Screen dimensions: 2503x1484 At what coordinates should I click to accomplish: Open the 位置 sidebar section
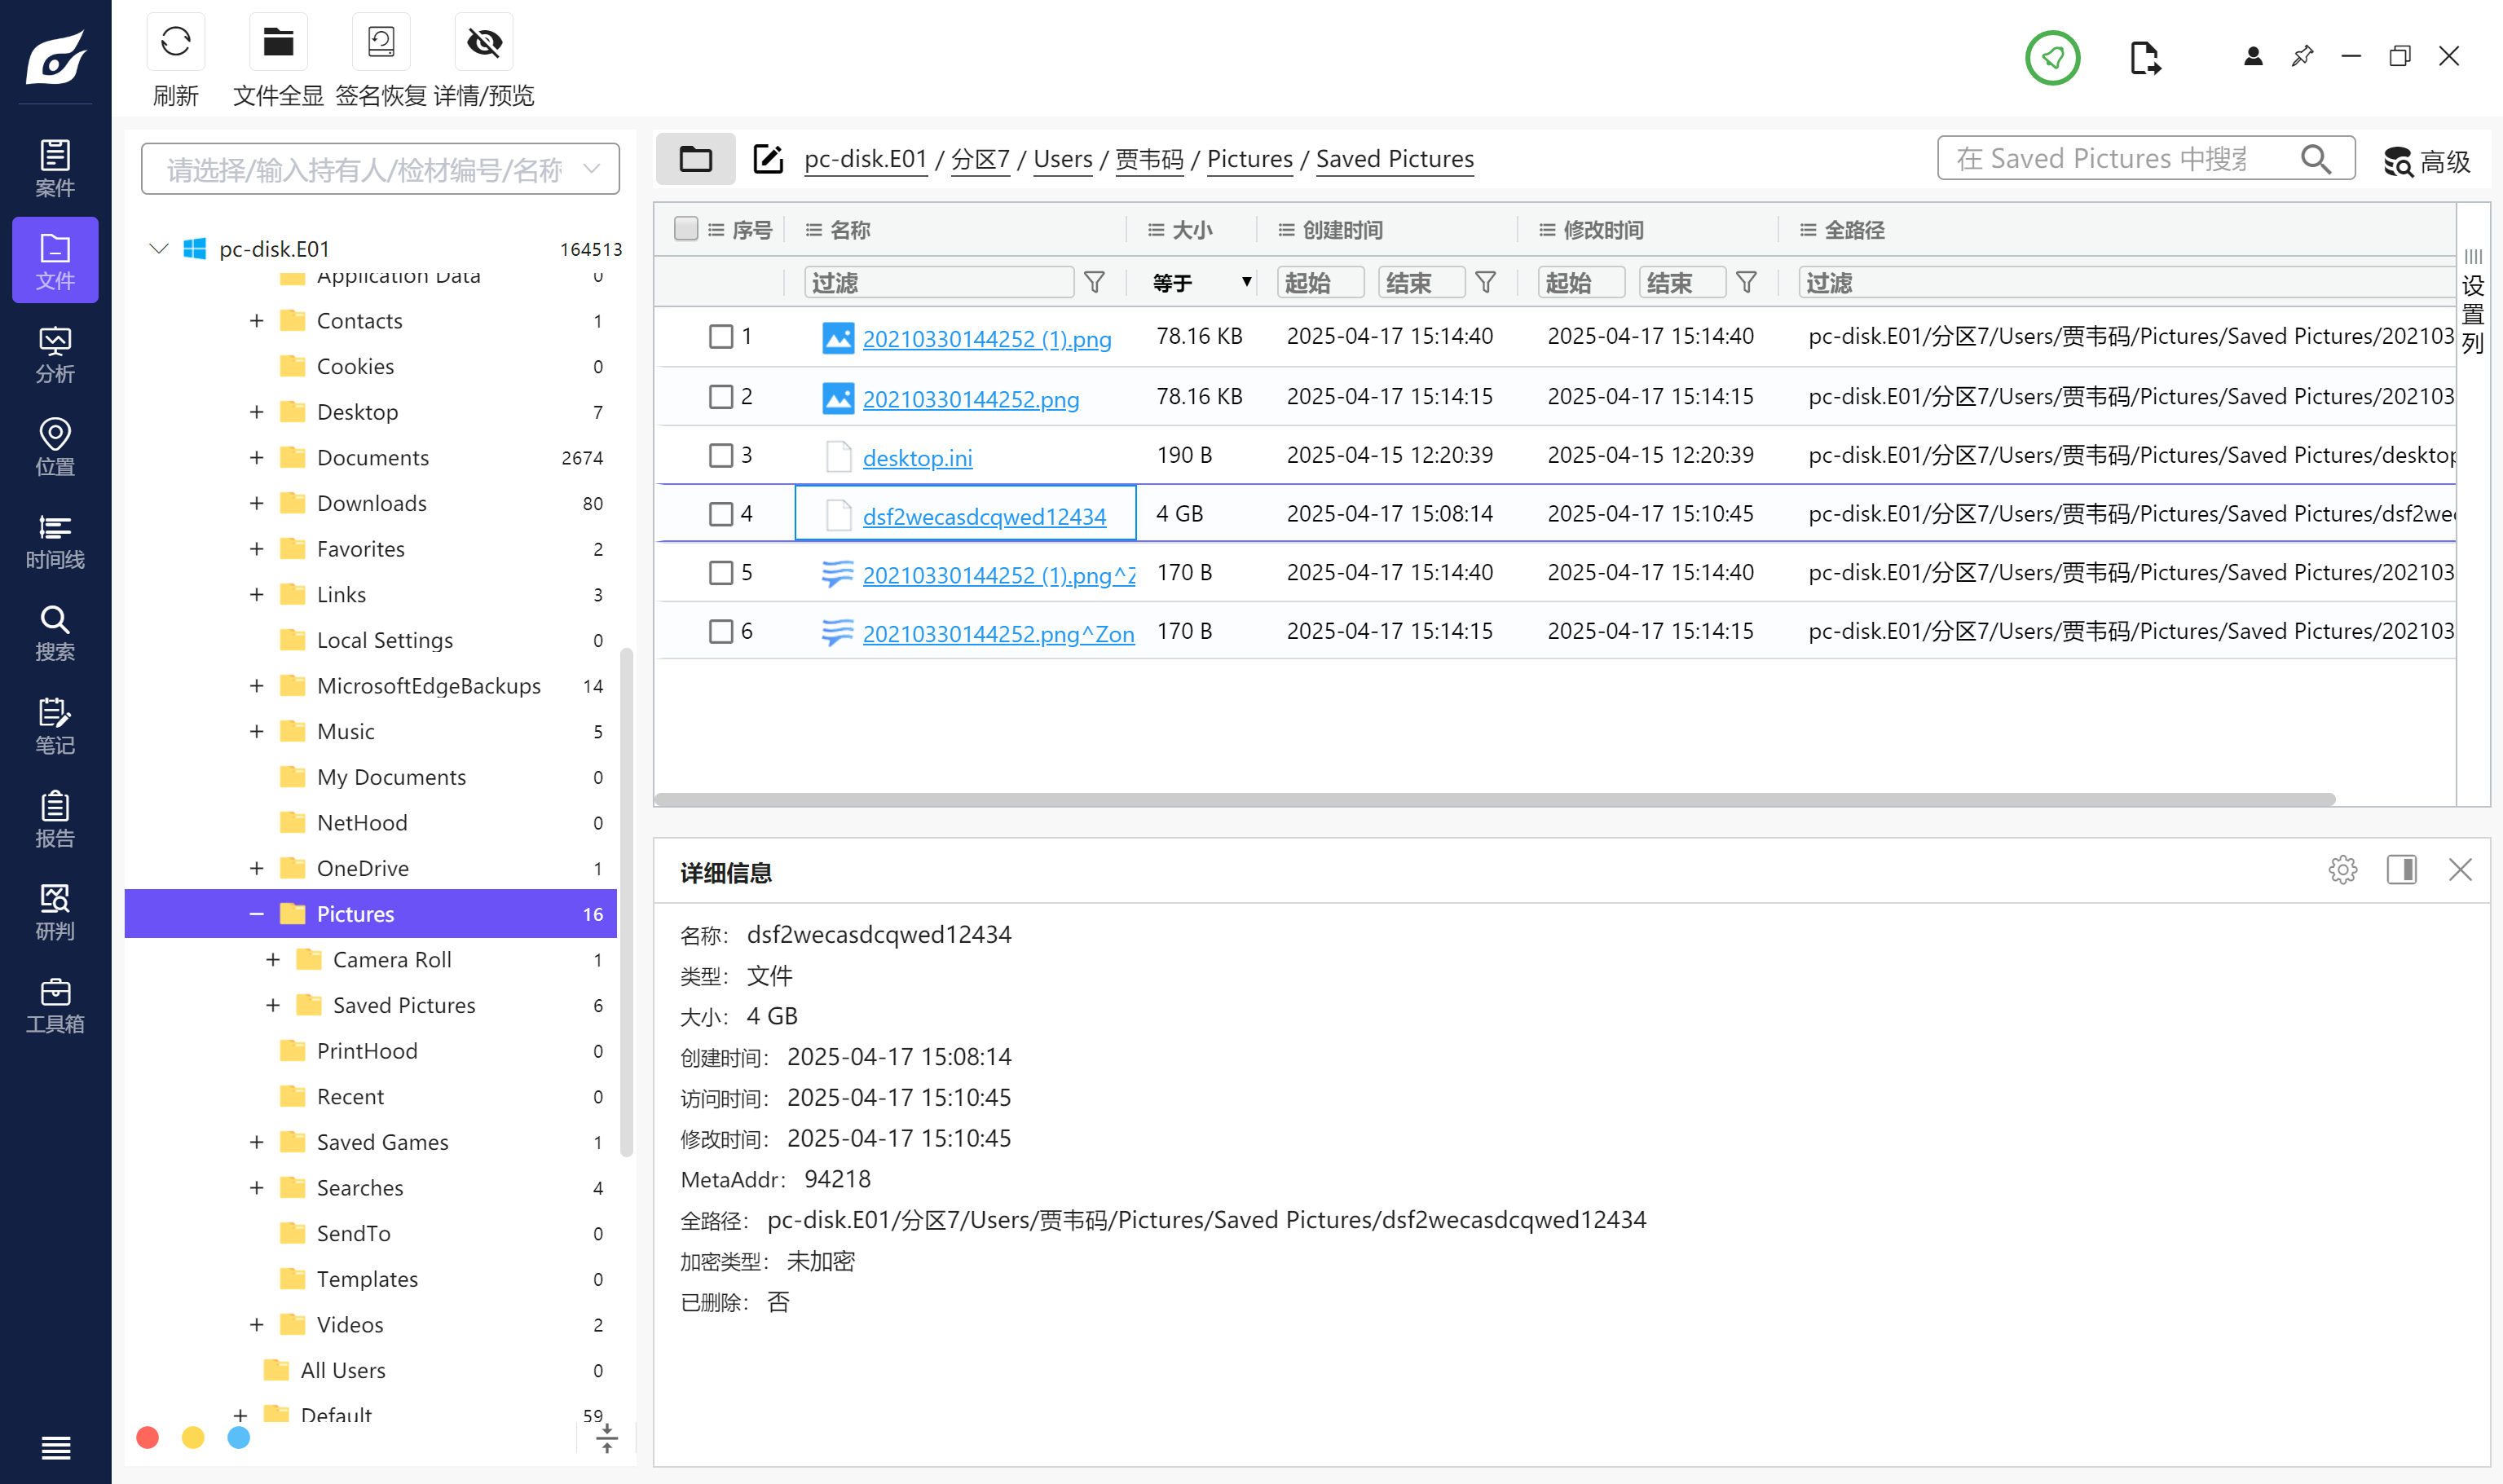coord(55,447)
